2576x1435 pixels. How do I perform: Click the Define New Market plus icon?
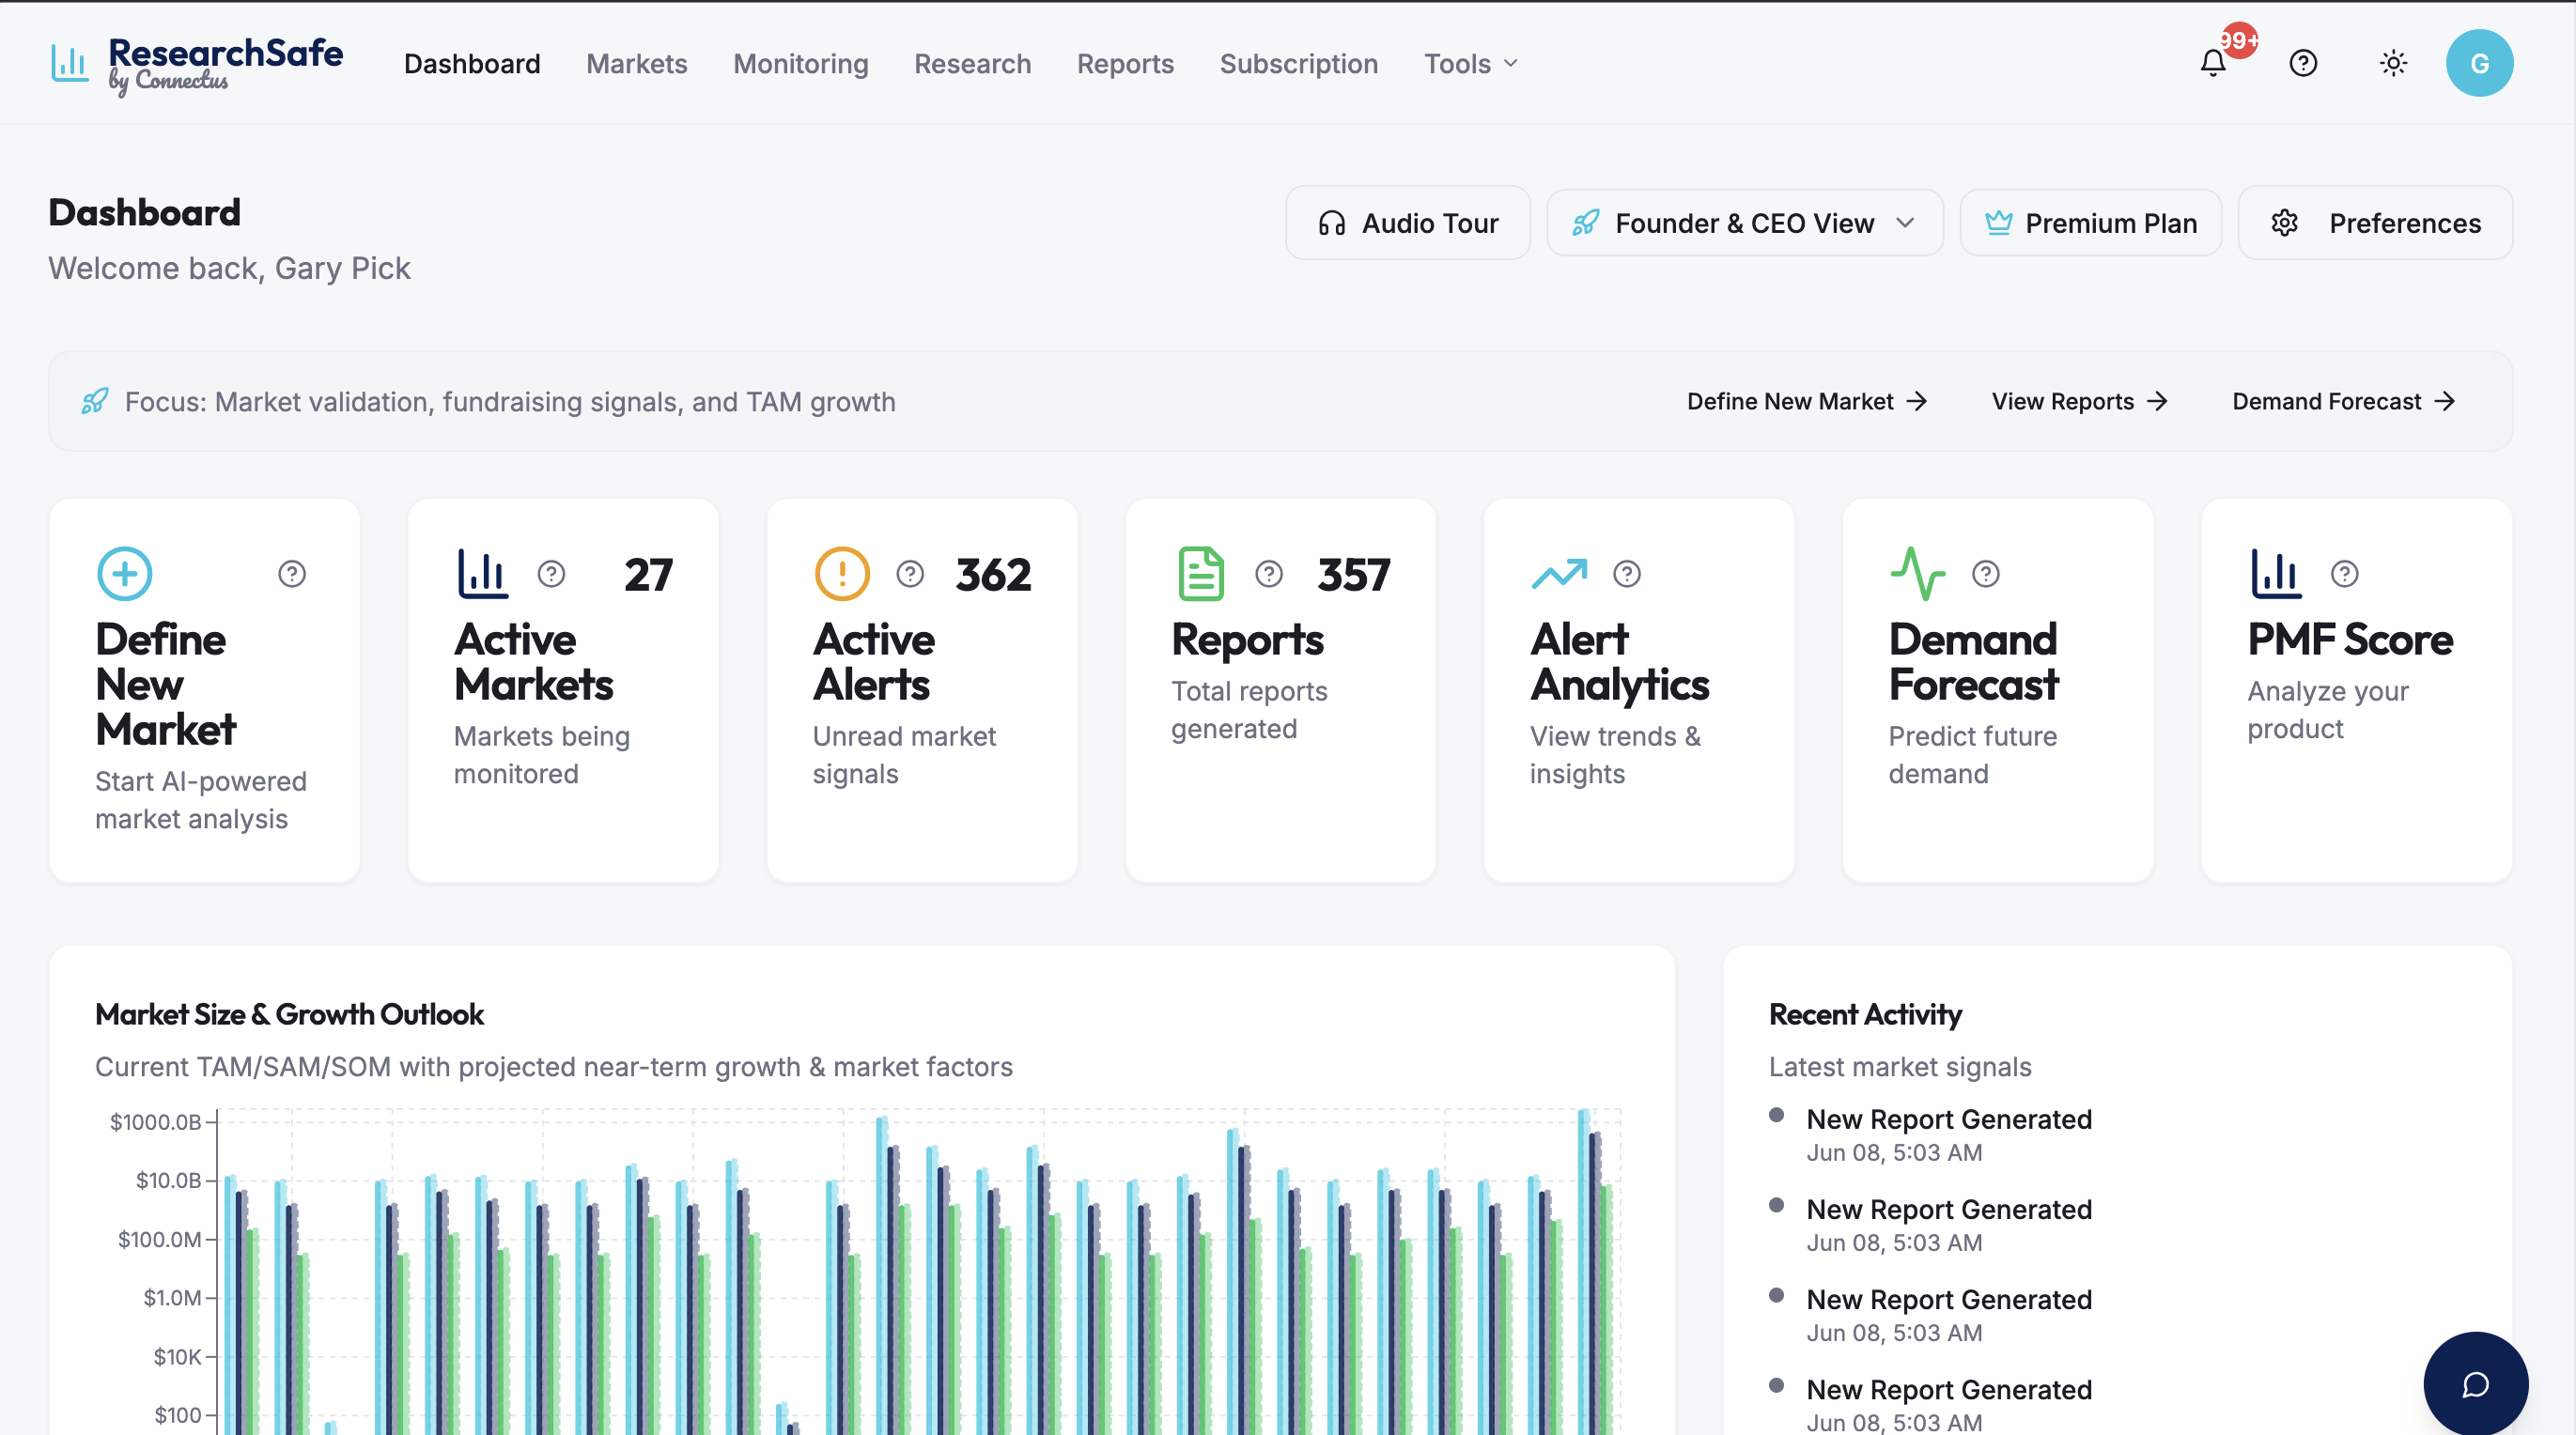pos(125,573)
